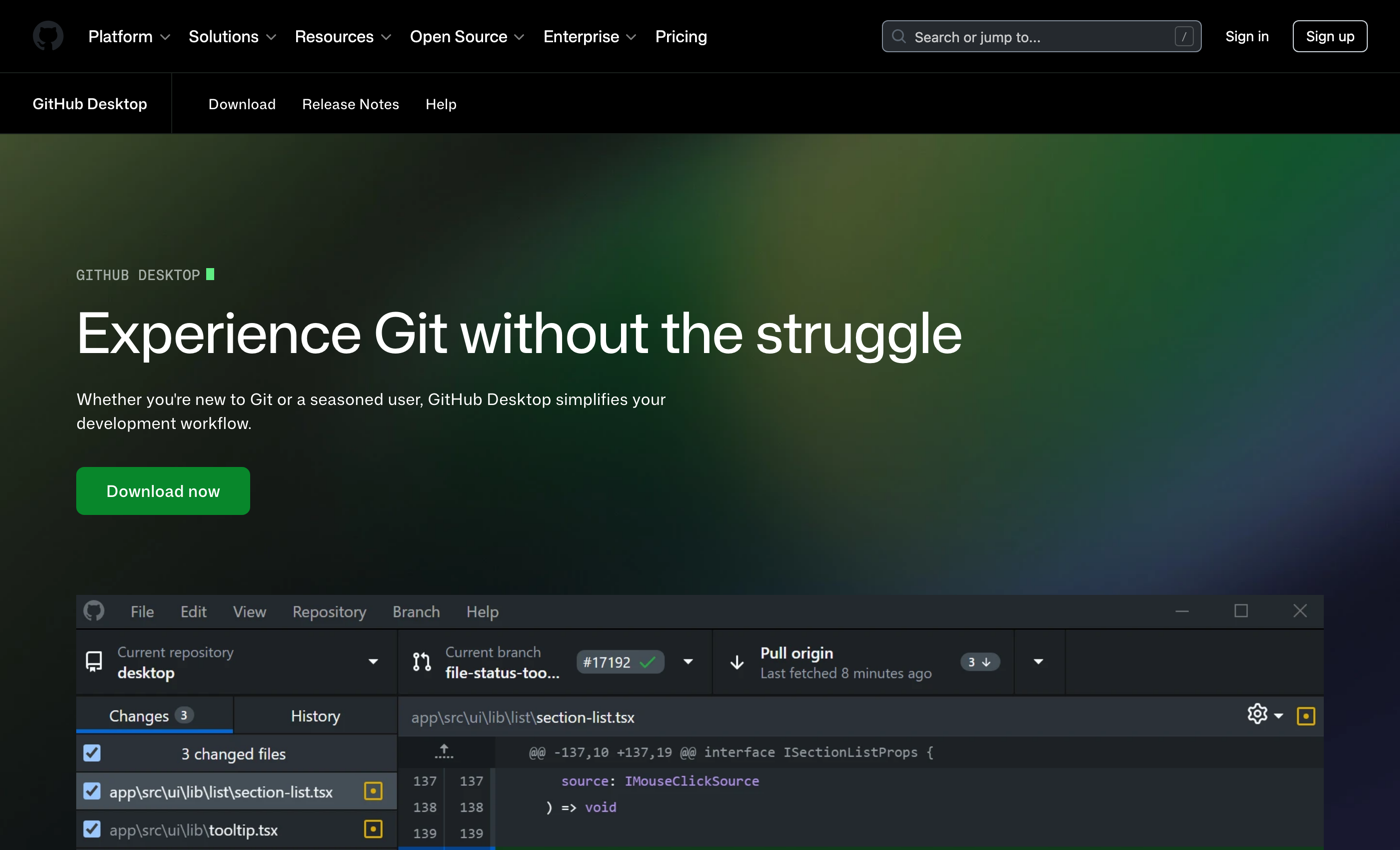Click the expand diff hunk icon
This screenshot has width=1400, height=850.
[444, 751]
